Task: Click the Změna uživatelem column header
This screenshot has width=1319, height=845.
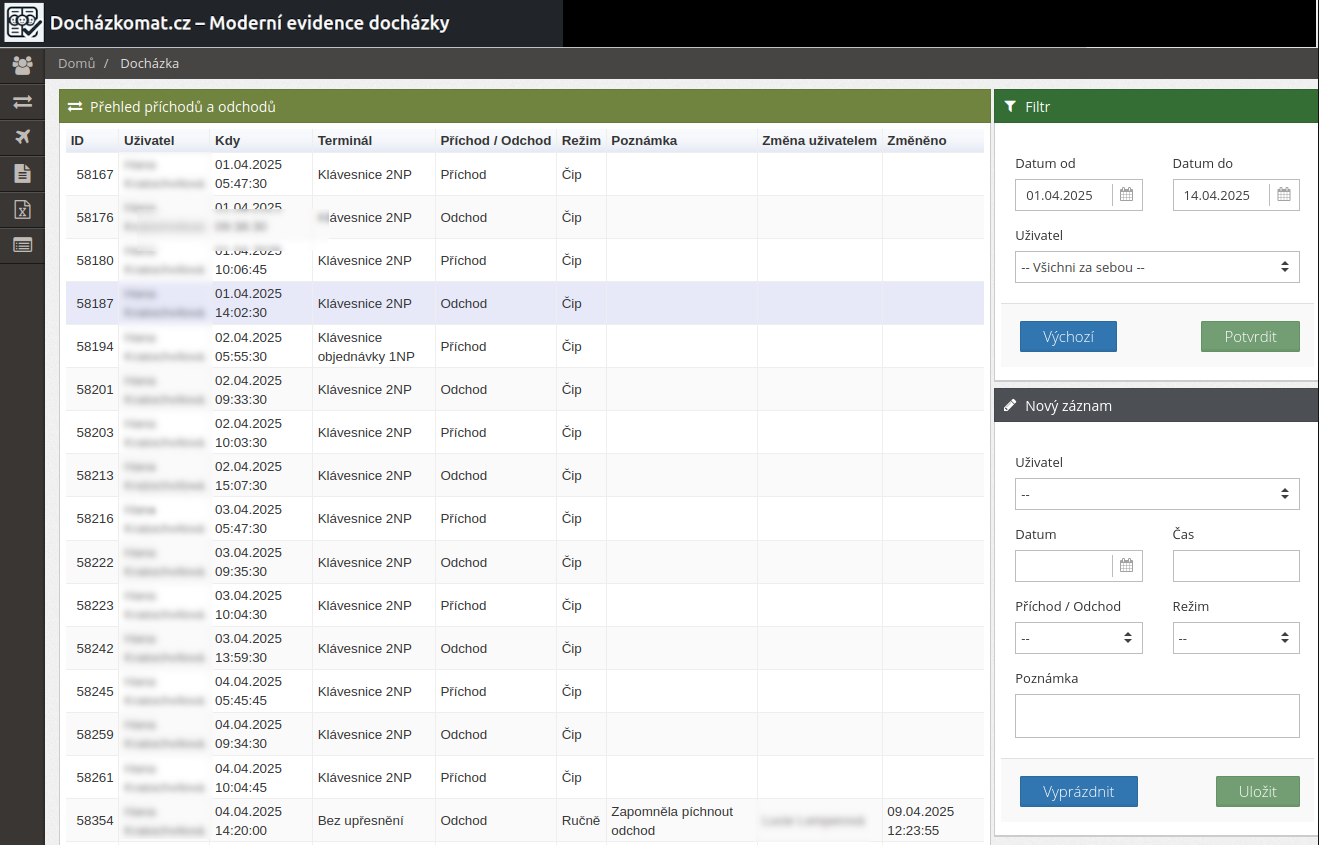Action: click(x=820, y=141)
